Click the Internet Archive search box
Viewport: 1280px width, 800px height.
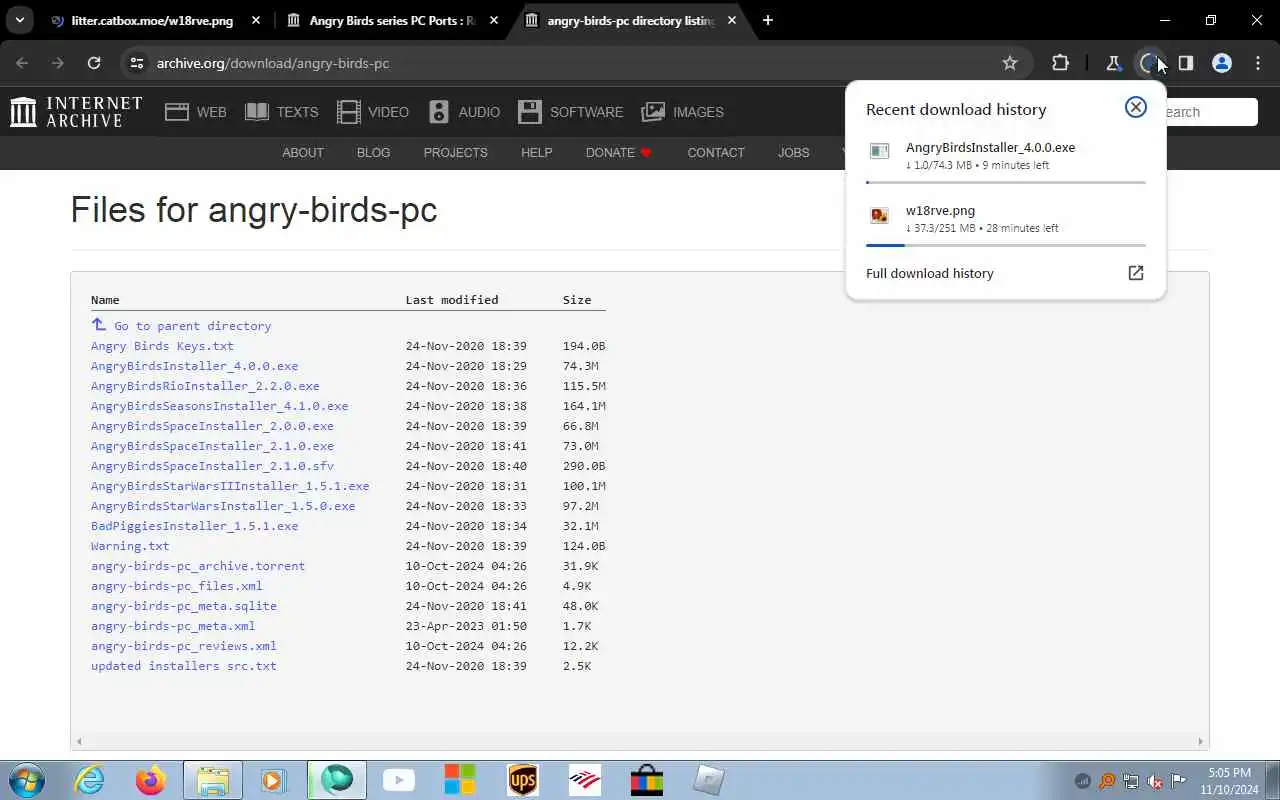tap(1211, 112)
